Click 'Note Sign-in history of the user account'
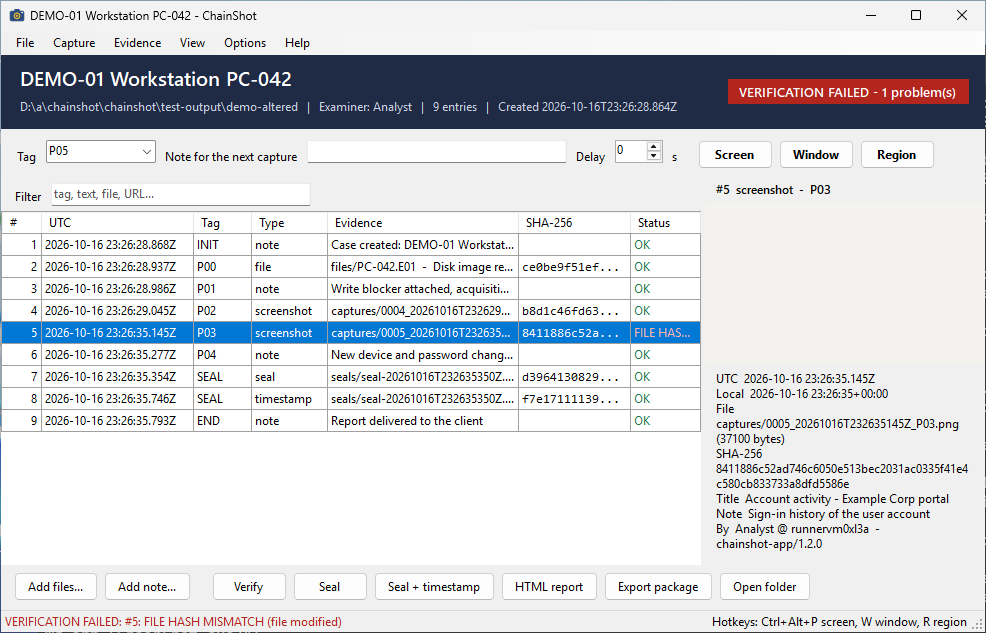The height and width of the screenshot is (633, 986). 823,514
